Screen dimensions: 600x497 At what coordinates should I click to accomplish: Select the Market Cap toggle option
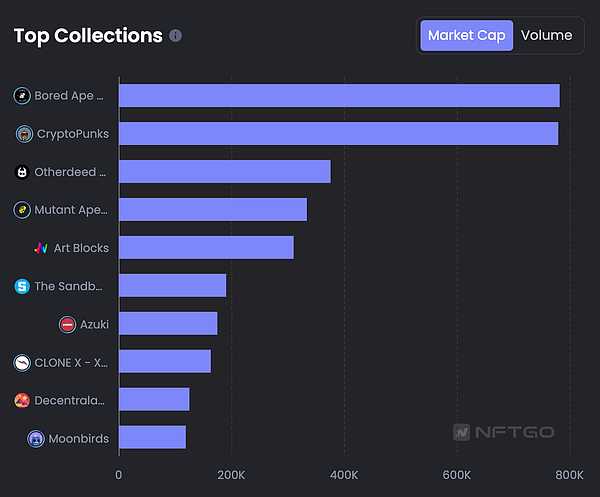point(466,35)
